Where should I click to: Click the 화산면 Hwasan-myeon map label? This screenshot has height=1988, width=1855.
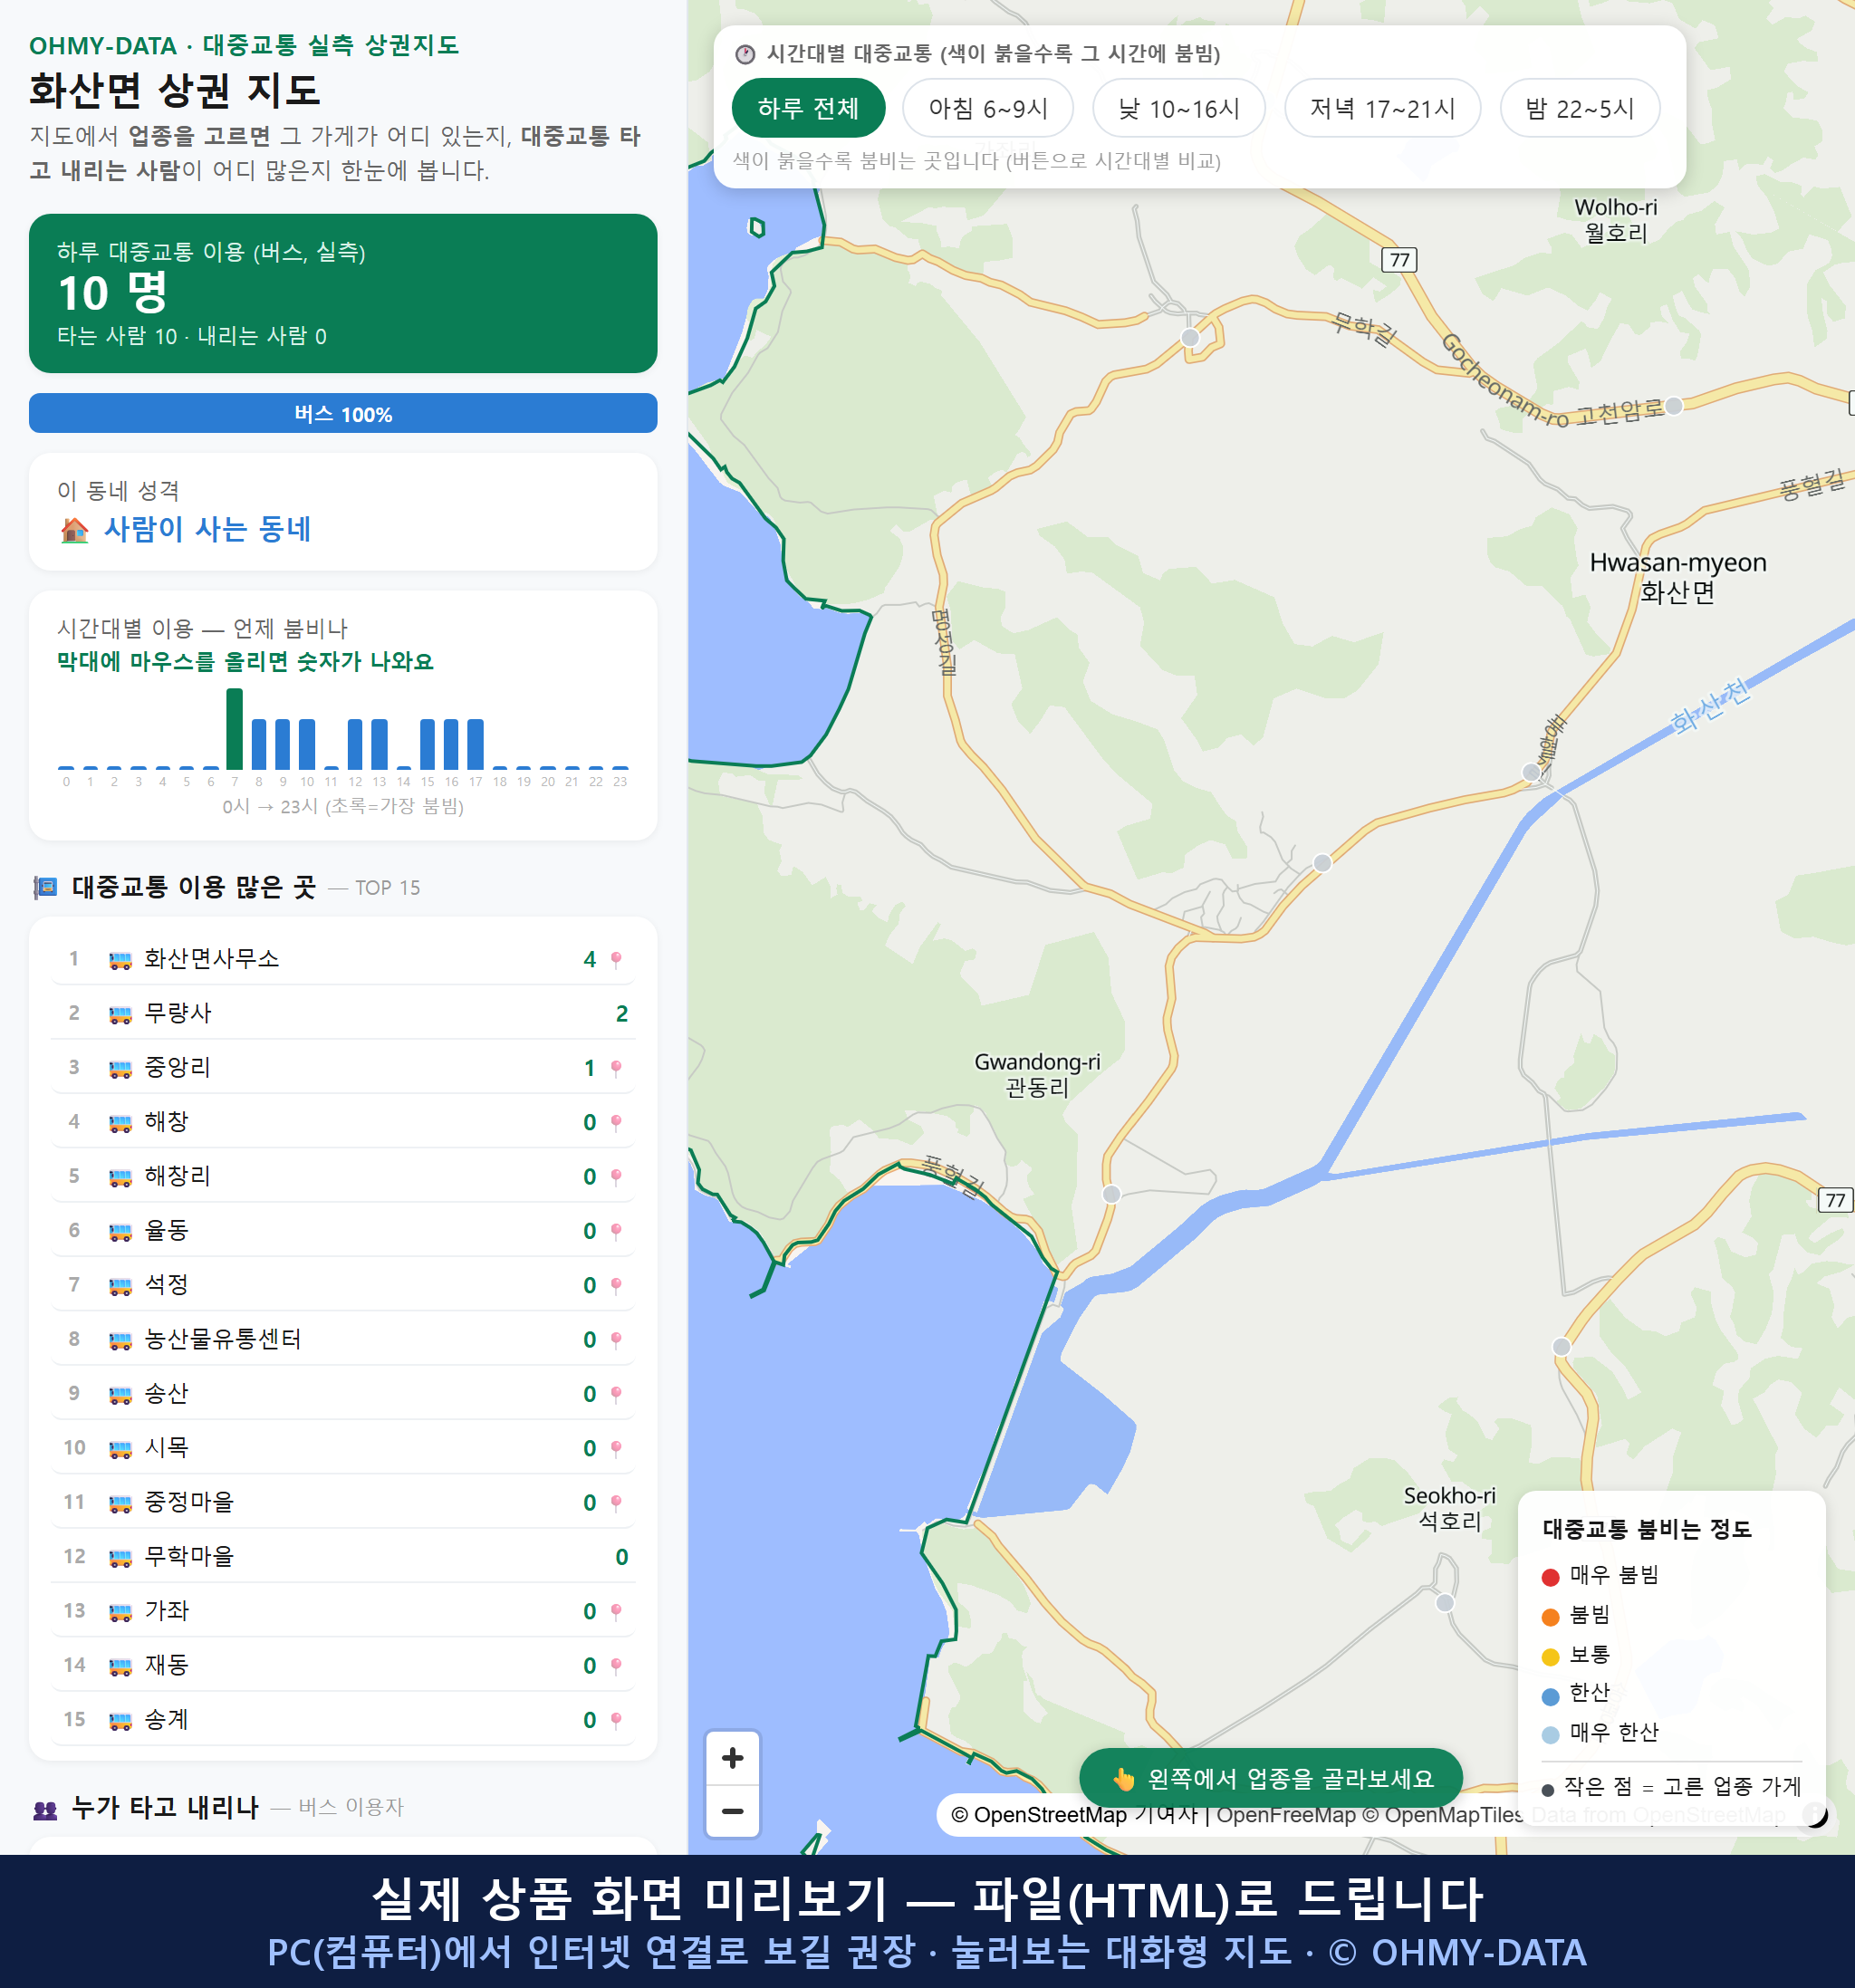(x=1678, y=577)
